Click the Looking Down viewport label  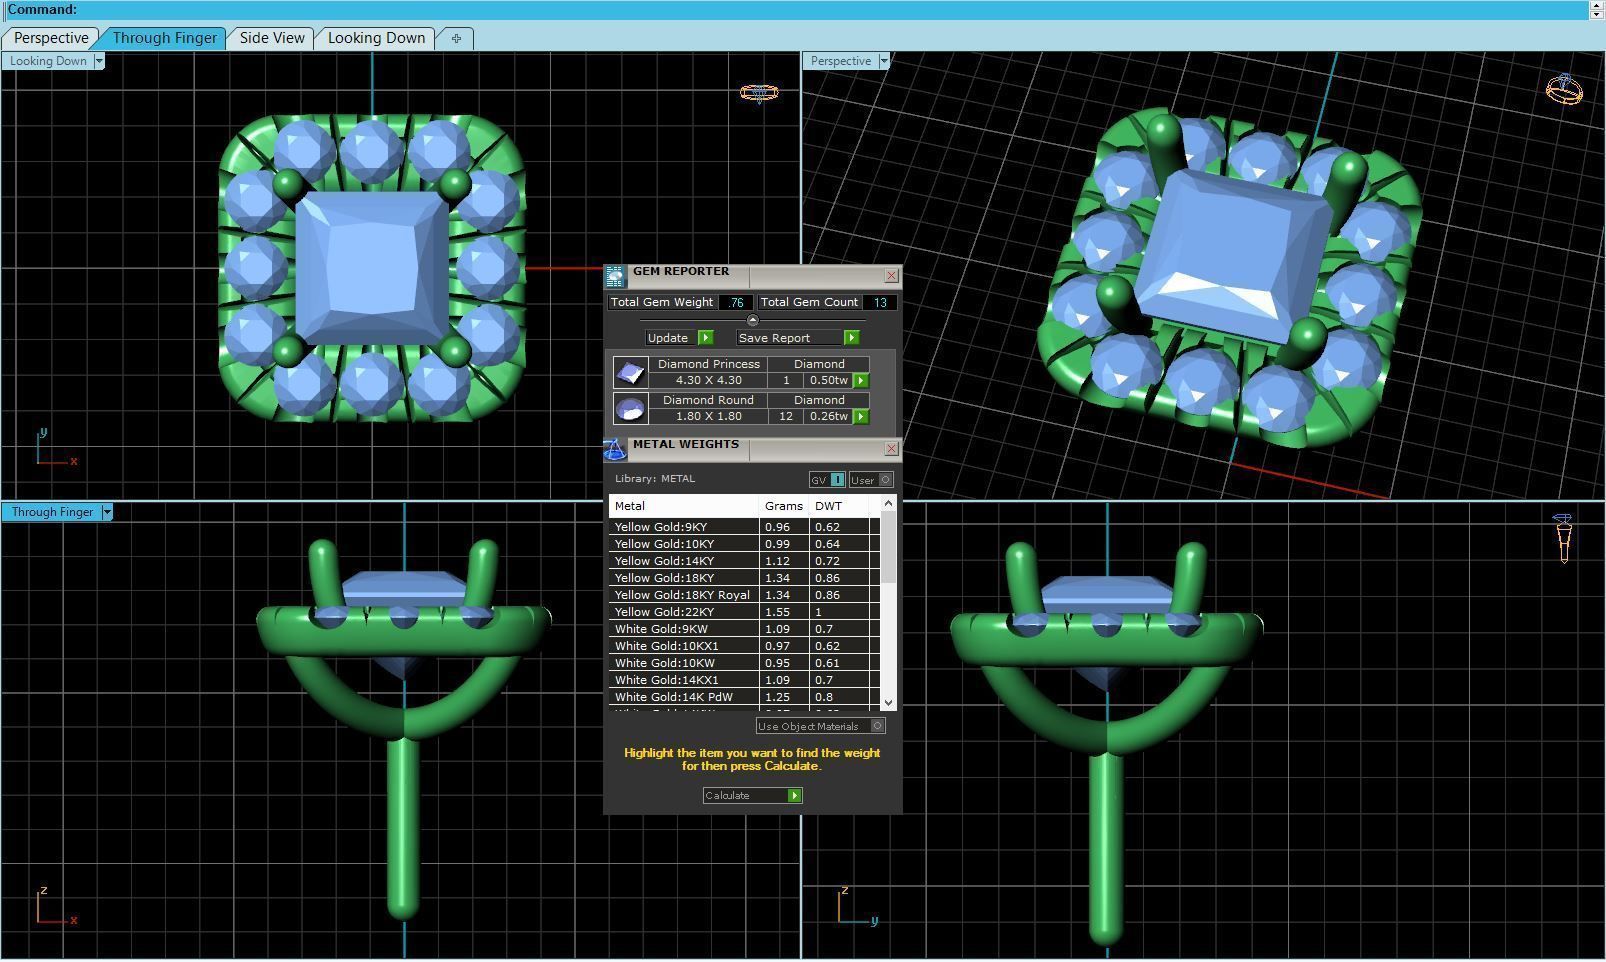(x=48, y=61)
